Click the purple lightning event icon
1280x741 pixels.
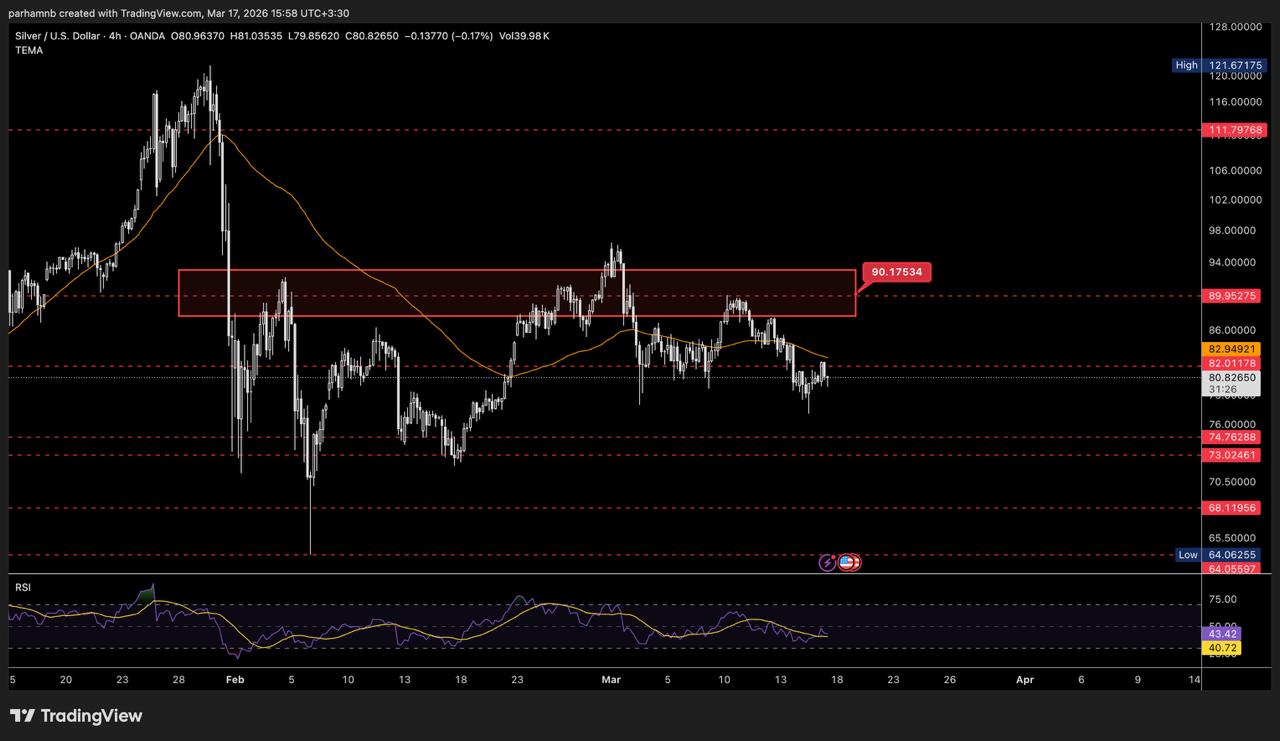[827, 563]
